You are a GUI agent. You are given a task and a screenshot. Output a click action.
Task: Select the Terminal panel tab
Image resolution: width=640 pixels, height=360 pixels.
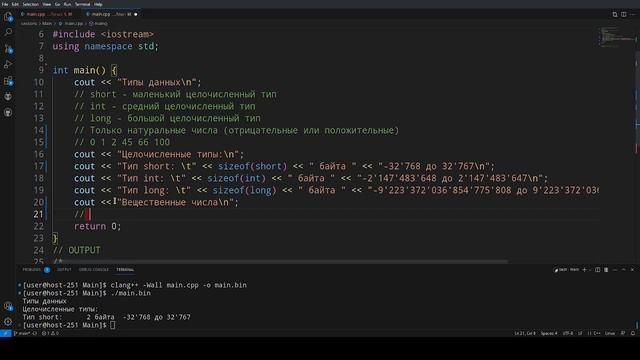pyautogui.click(x=125, y=270)
